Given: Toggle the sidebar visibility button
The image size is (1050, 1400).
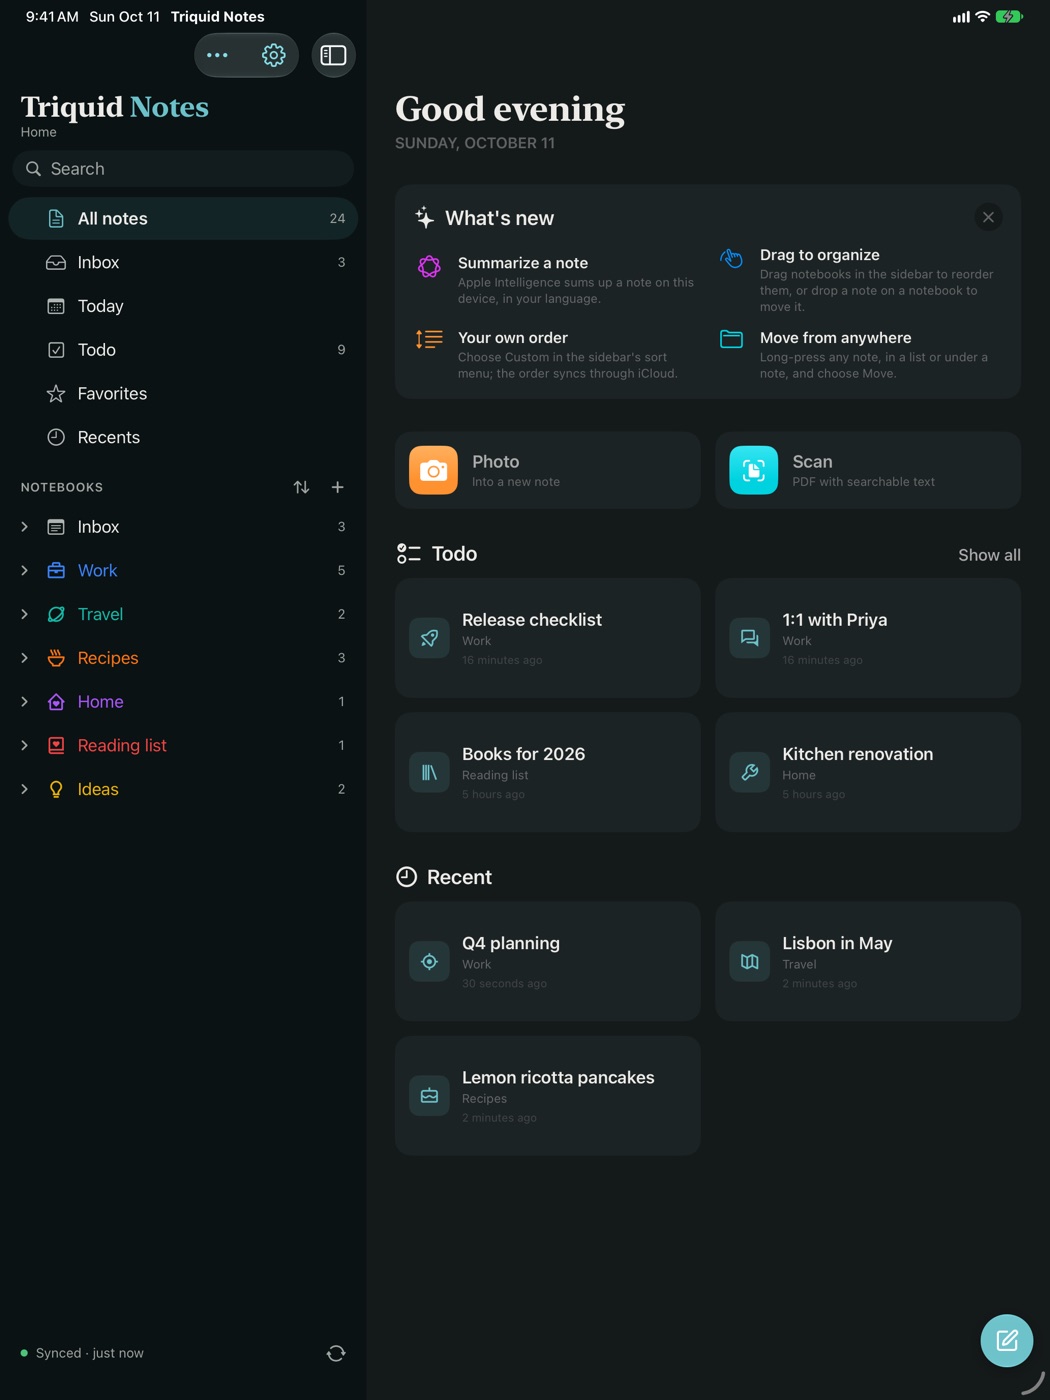Looking at the screenshot, I should 333,55.
